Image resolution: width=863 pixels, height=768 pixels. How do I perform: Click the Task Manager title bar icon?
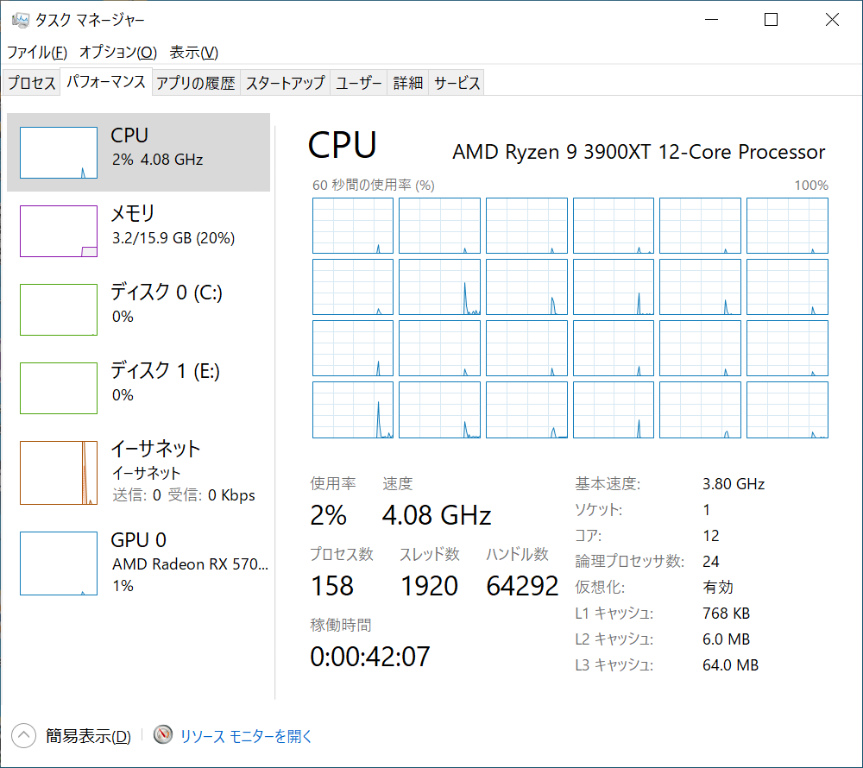tap(20, 20)
